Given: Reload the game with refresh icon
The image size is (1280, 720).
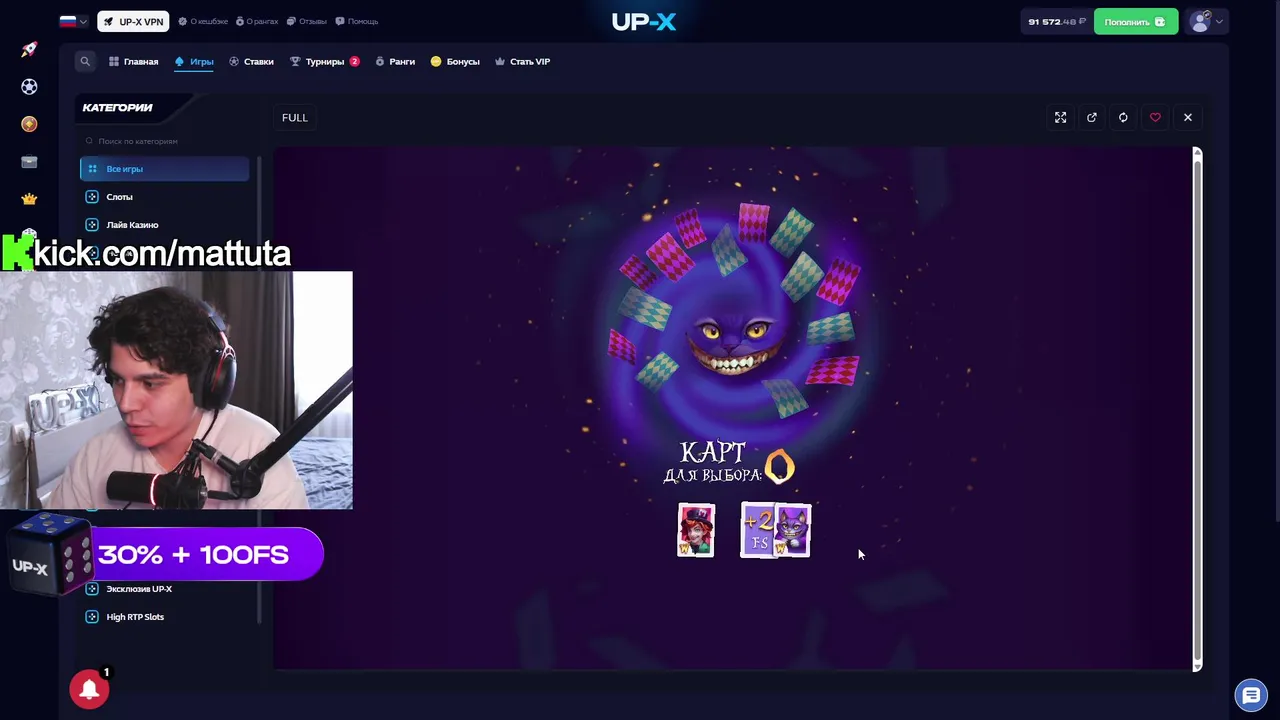Looking at the screenshot, I should click(1123, 117).
